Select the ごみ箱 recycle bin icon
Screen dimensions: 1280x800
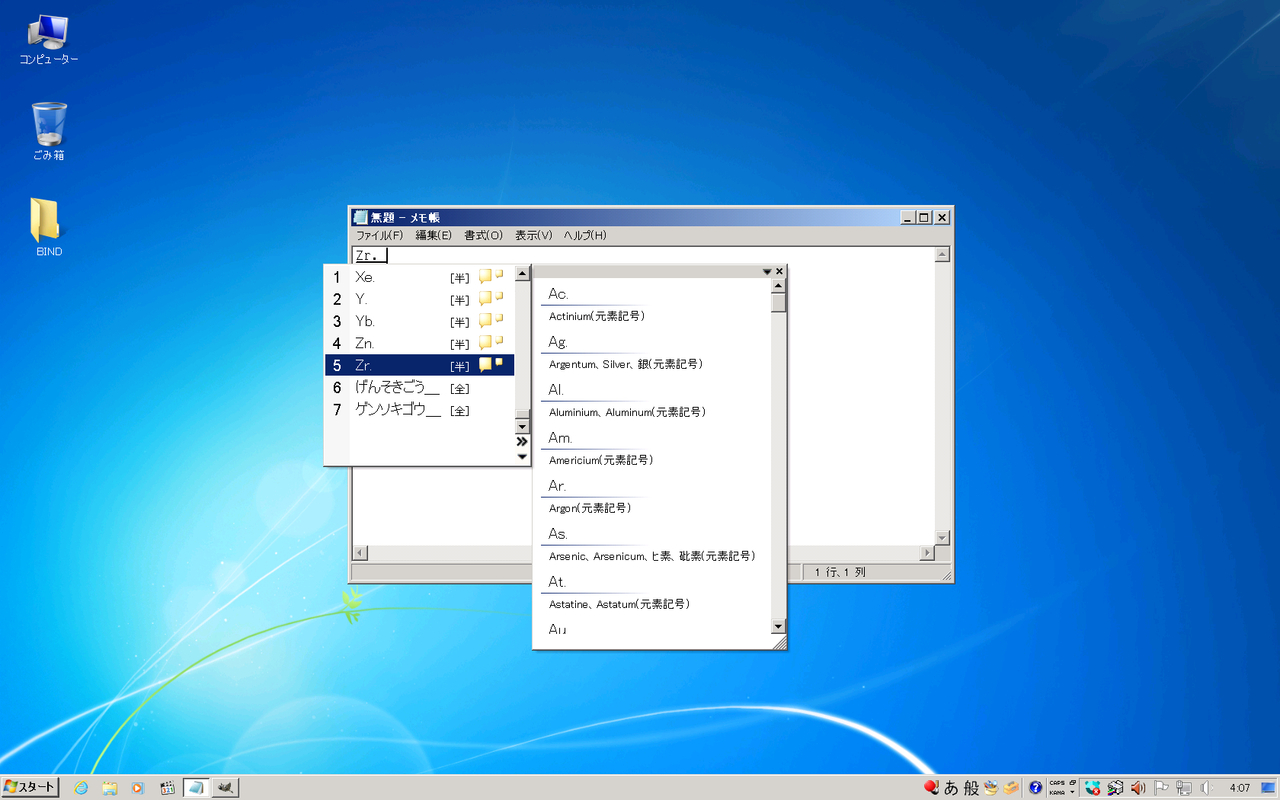[48, 131]
